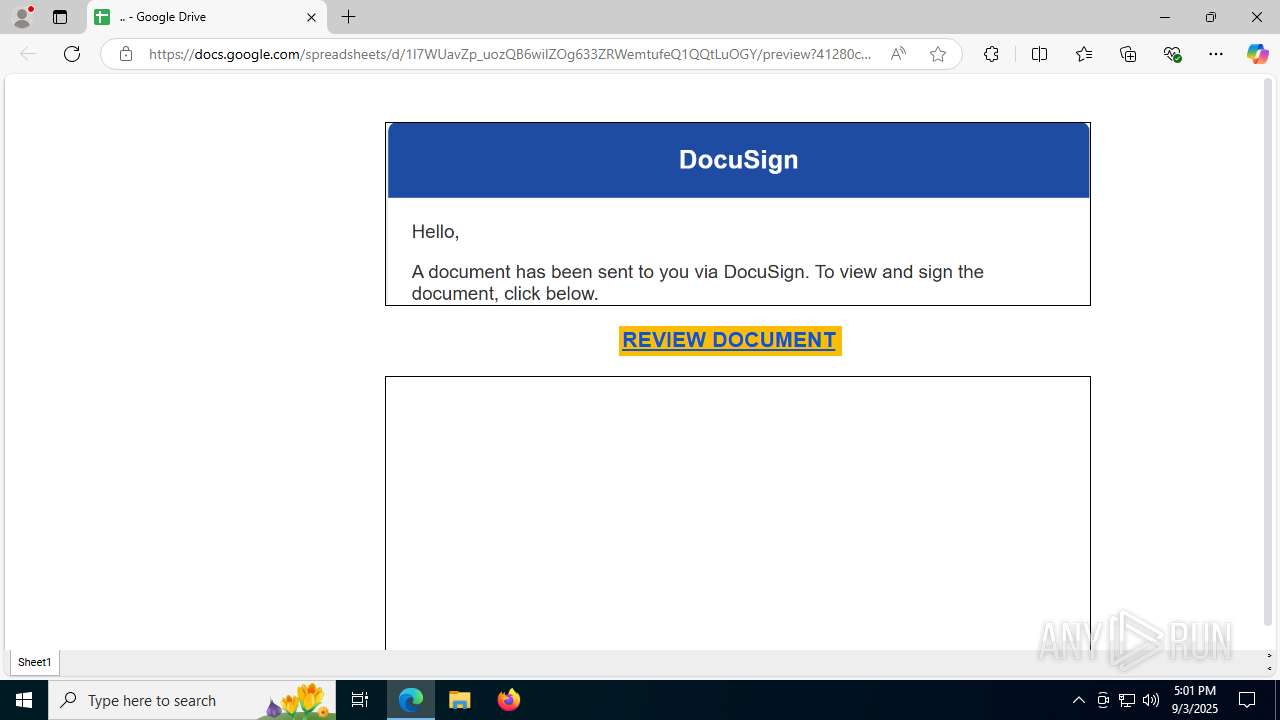
Task: Show hidden system tray icons
Action: (x=1078, y=700)
